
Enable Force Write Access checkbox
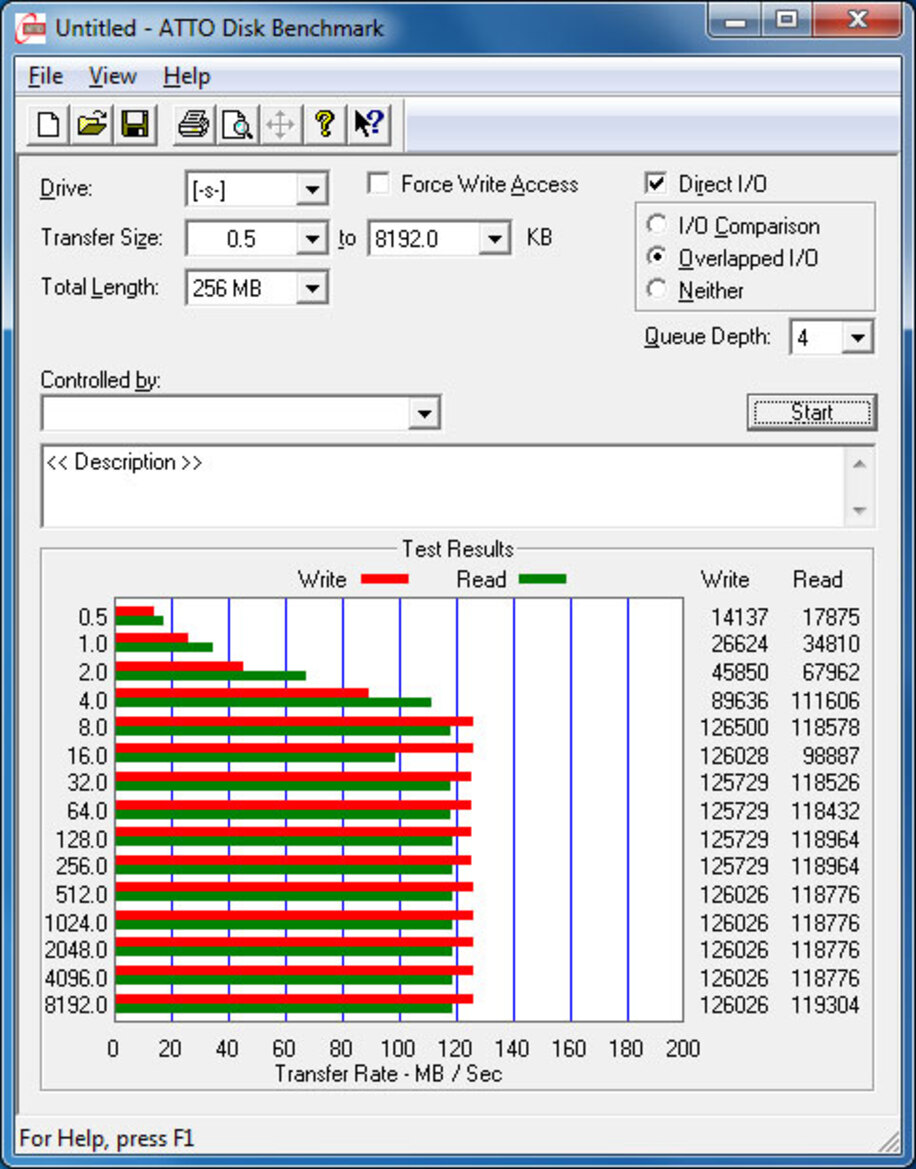pos(379,183)
